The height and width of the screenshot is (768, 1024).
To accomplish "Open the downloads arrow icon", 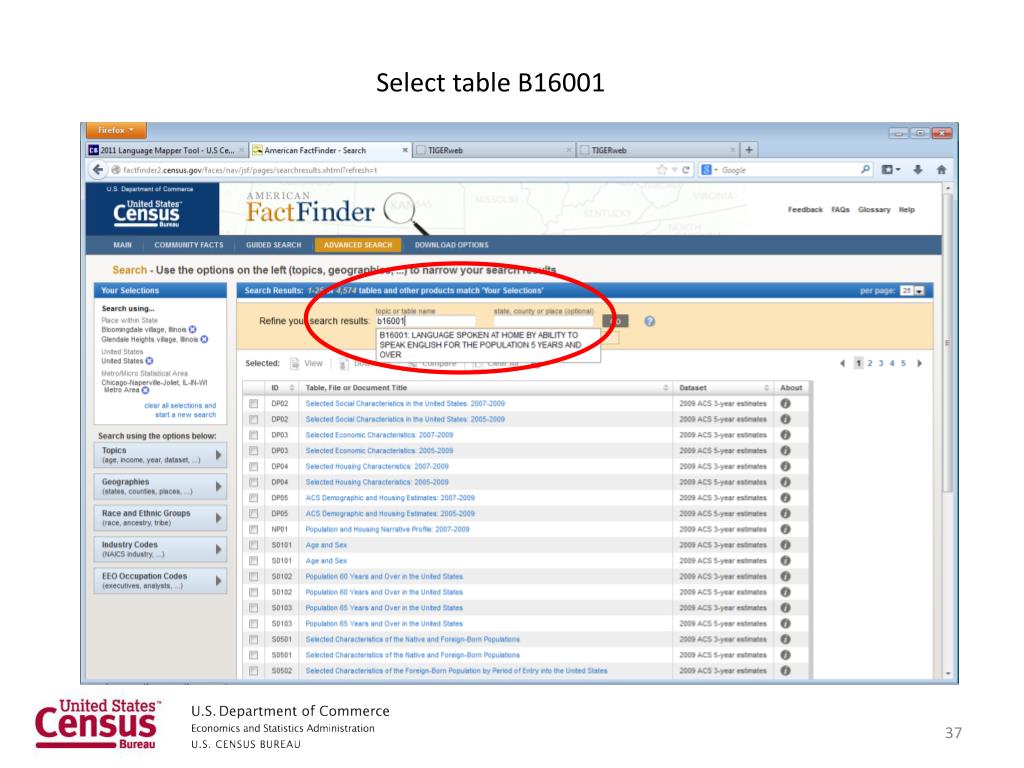I will tap(918, 170).
